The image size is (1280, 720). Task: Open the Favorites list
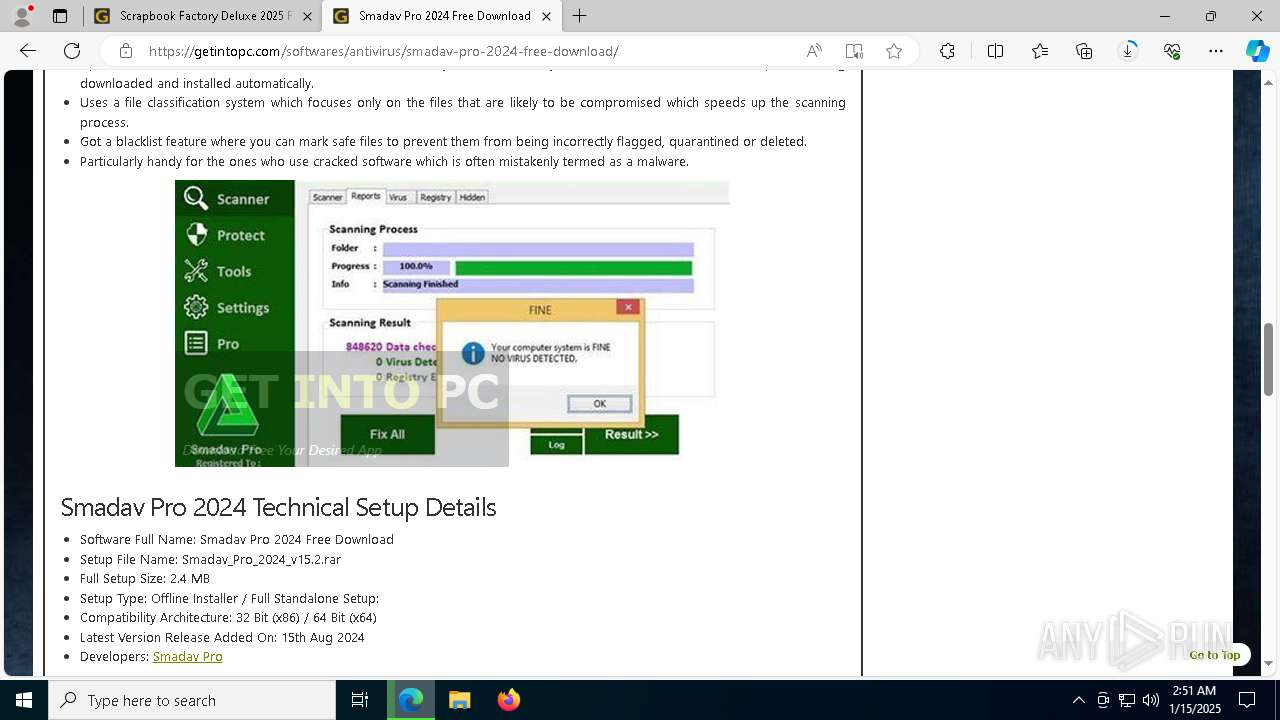coord(1040,51)
